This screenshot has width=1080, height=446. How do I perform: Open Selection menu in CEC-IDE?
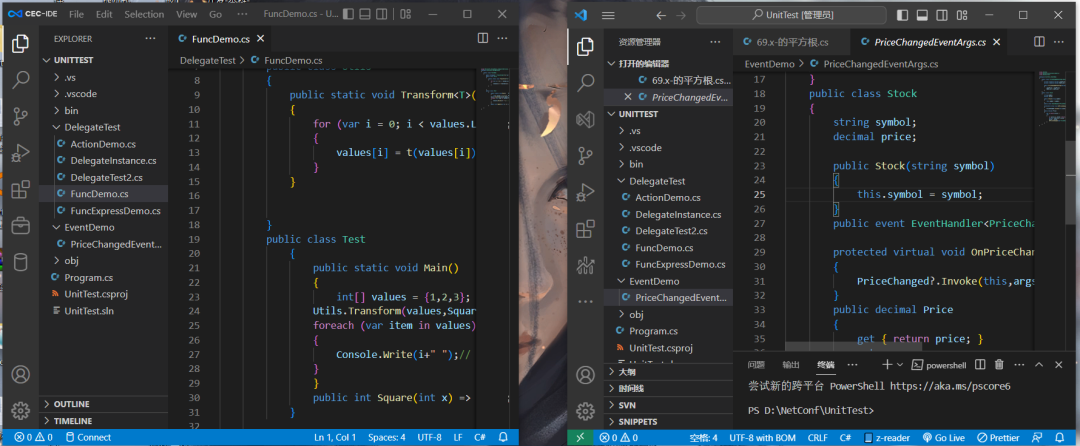coord(145,14)
